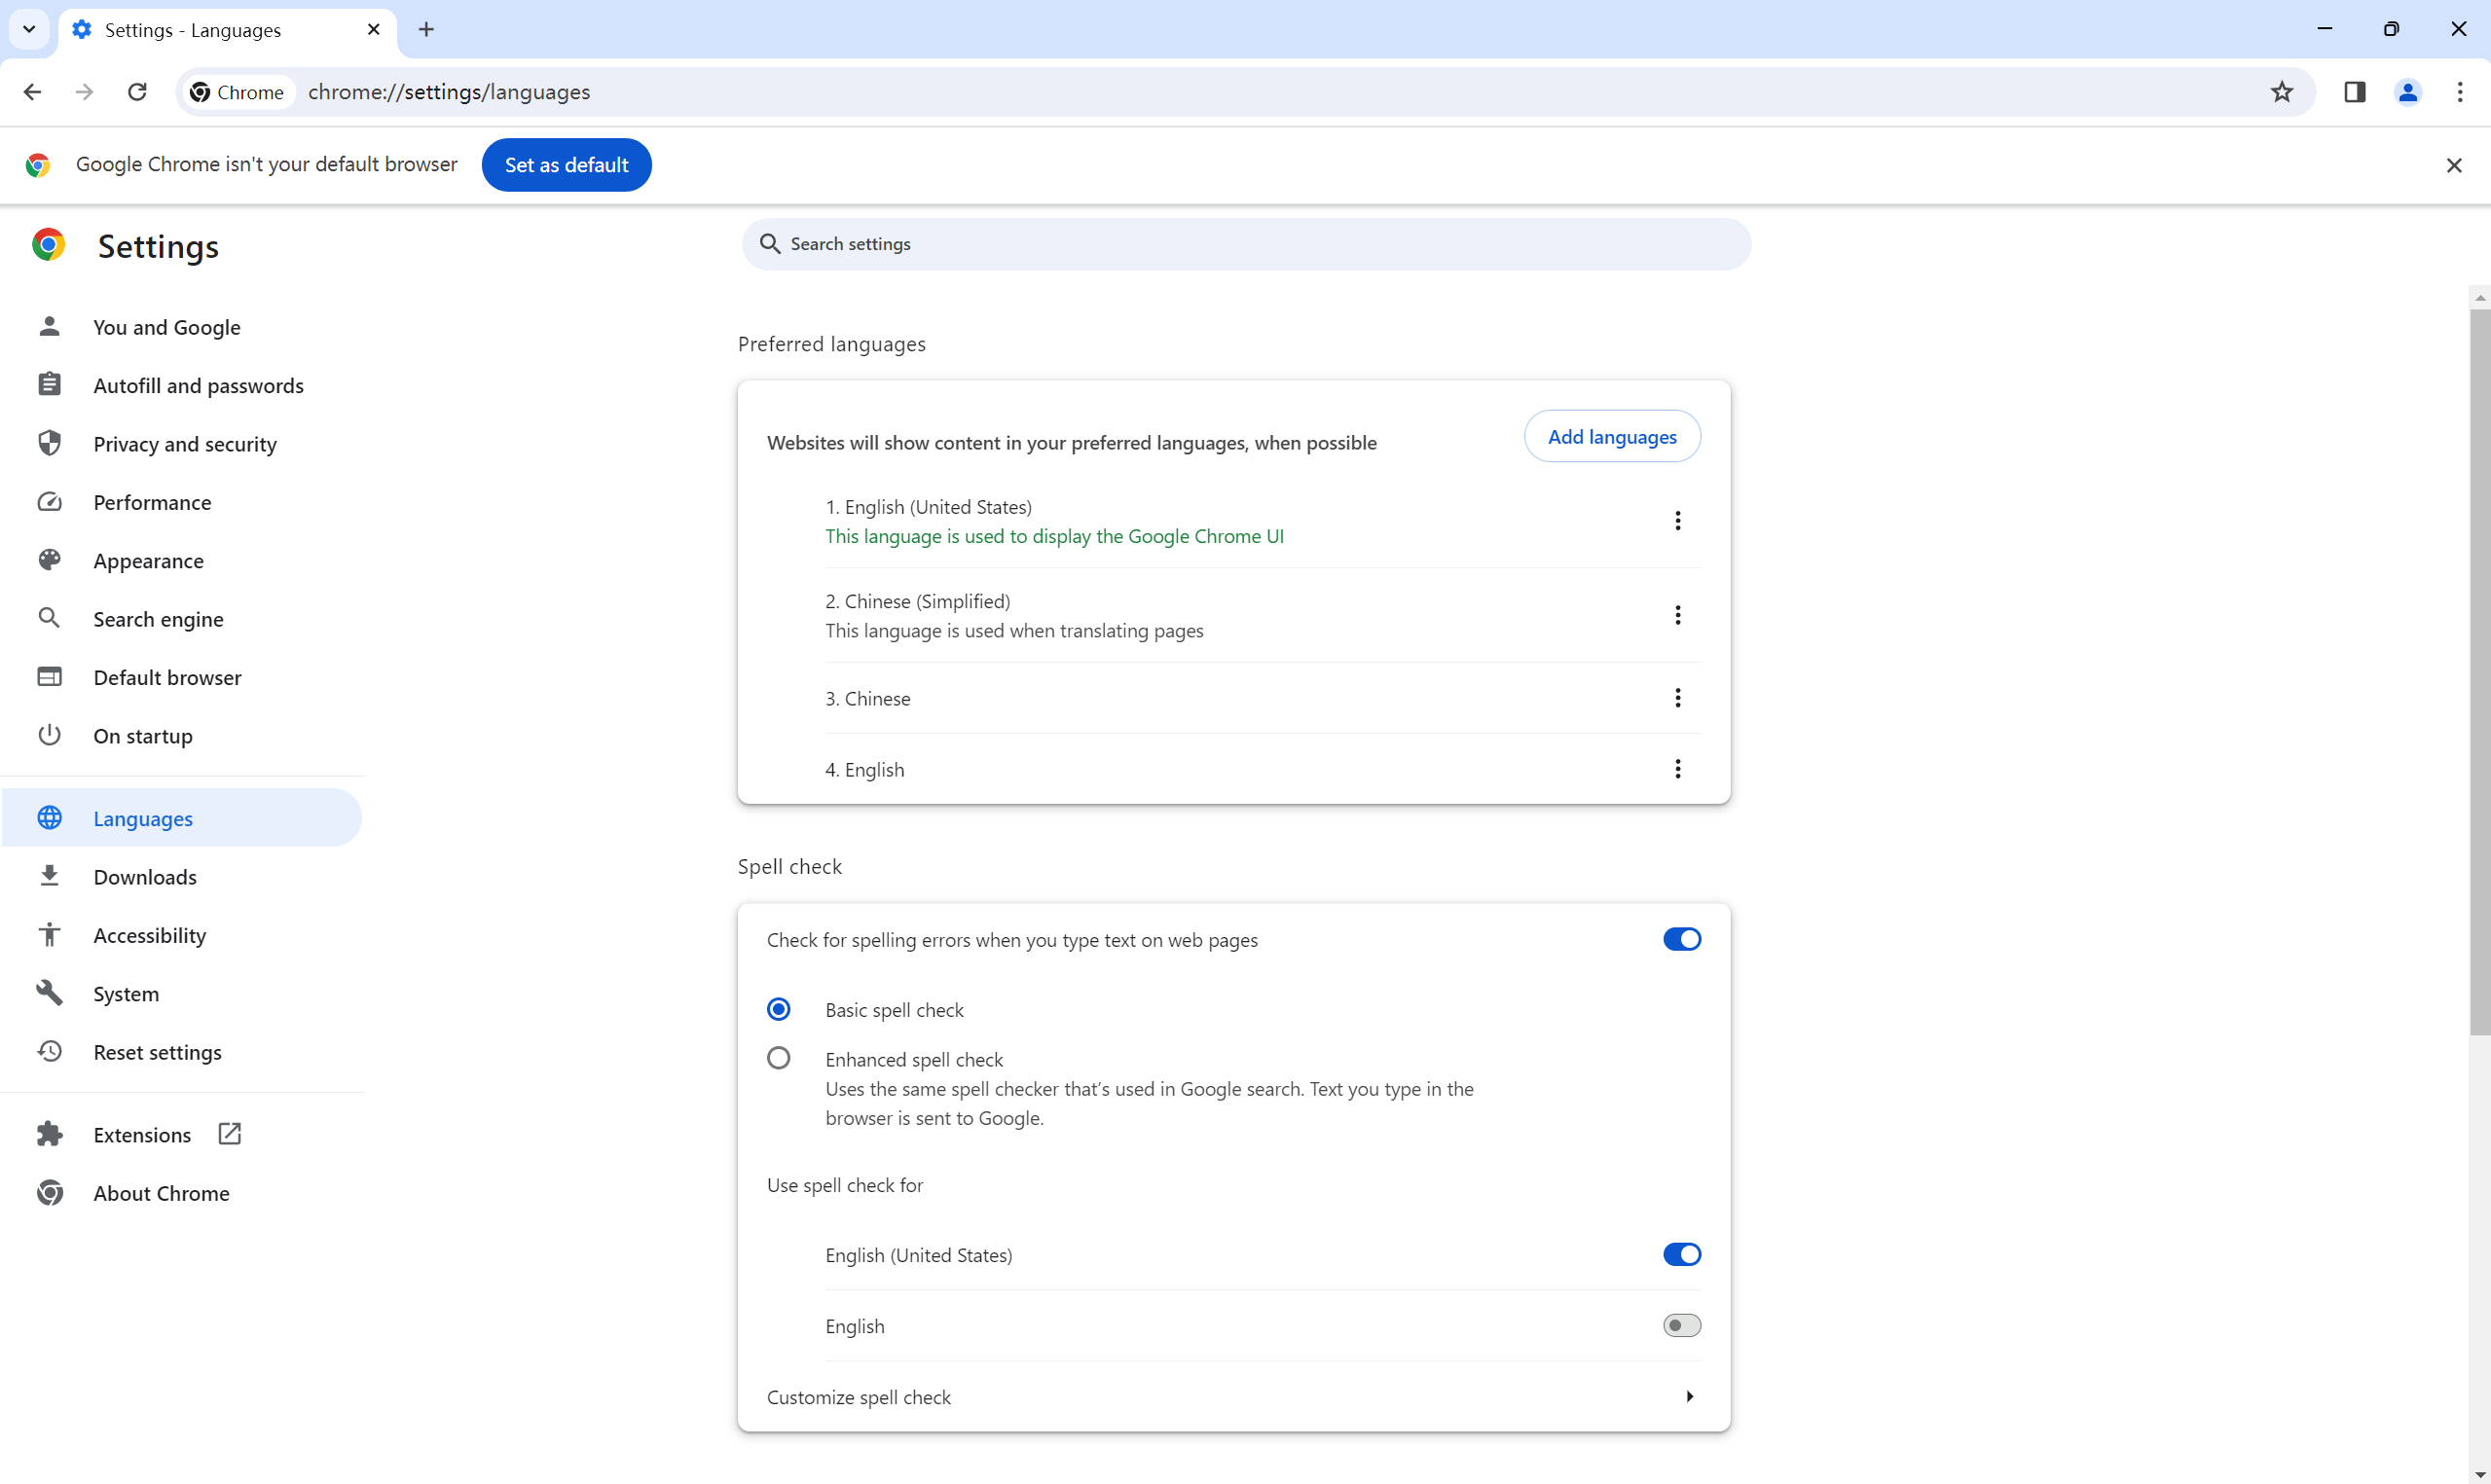Click the Chrome logo next to Settings
2491x1484 pixels.
(48, 245)
